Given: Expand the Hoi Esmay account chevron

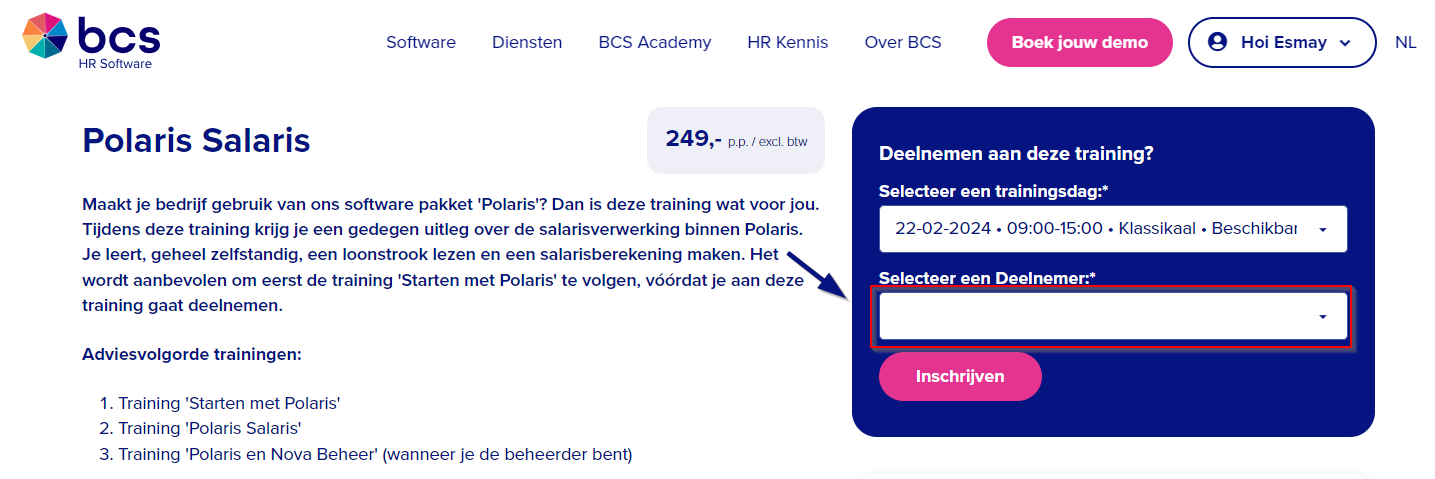Looking at the screenshot, I should coord(1345,43).
